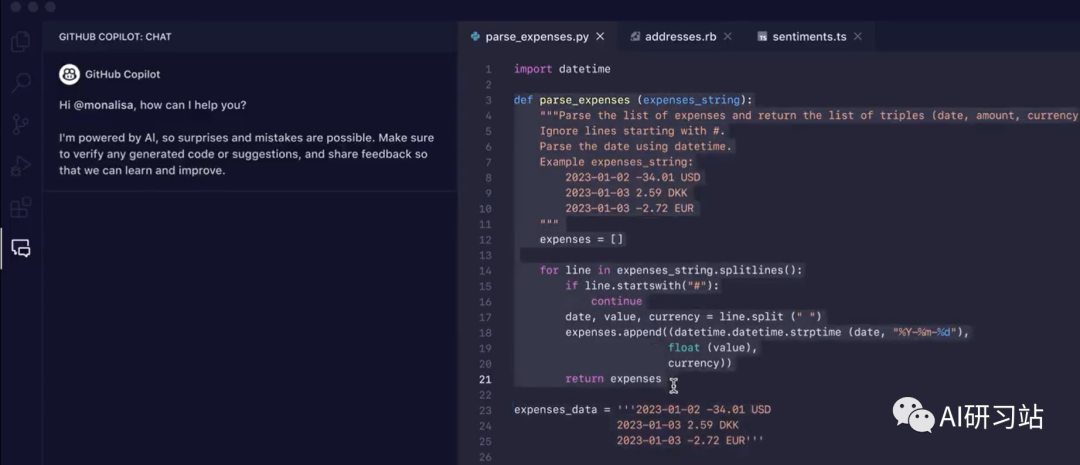Click "2023-01-03 -2.72 EUR'''" on line 25
Screen dimensions: 1080x465
(690, 441)
